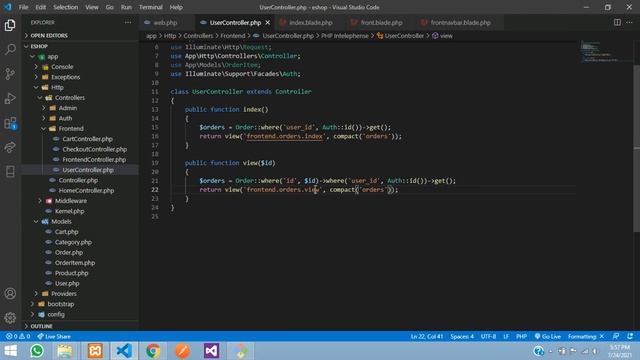The height and width of the screenshot is (360, 640).
Task: Expand the Middleware folder
Action: click(80, 200)
